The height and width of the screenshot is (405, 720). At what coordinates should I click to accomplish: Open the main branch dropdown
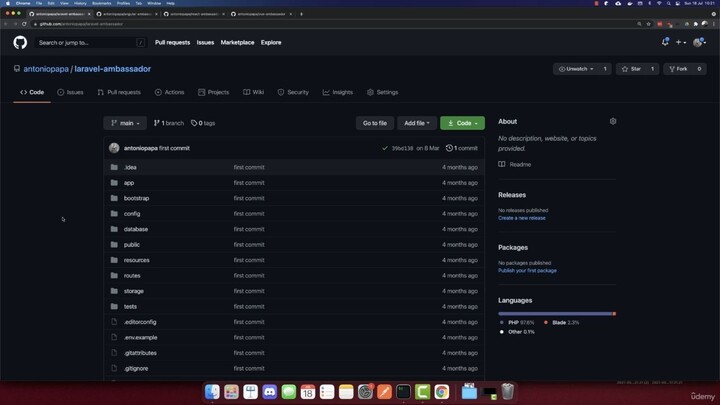[x=125, y=123]
